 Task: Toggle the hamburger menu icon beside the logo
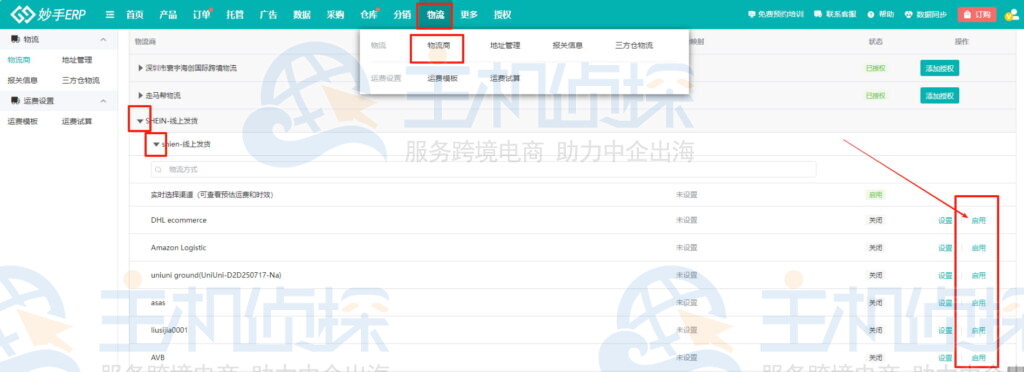click(x=110, y=14)
